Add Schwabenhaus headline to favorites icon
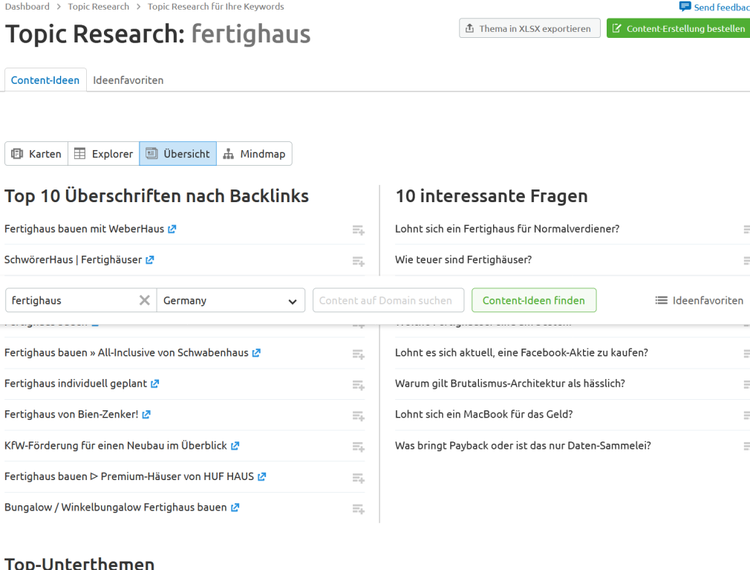This screenshot has height=570, width=750. tap(358, 354)
